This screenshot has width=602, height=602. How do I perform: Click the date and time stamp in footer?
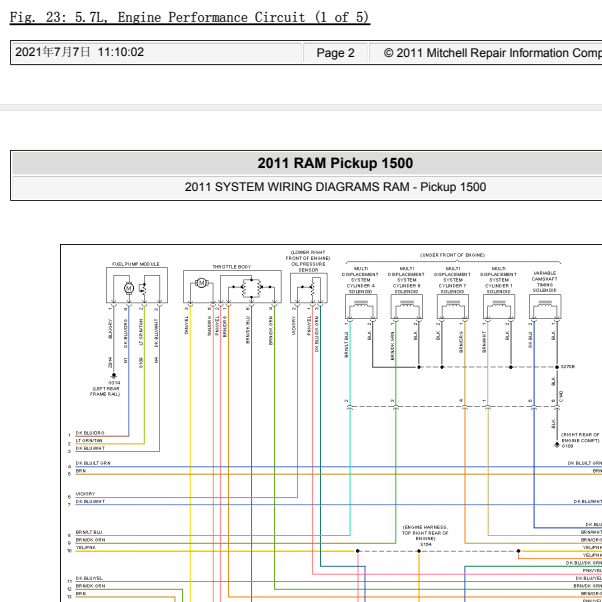click(x=79, y=52)
